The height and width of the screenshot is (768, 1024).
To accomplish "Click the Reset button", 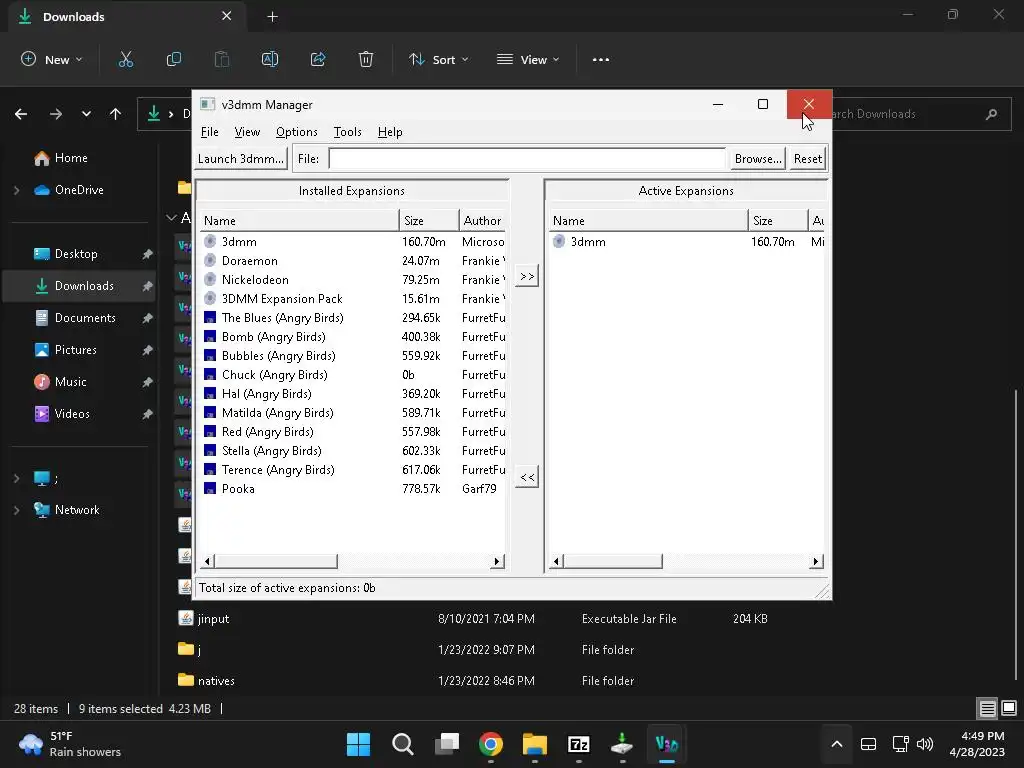I will (x=808, y=159).
